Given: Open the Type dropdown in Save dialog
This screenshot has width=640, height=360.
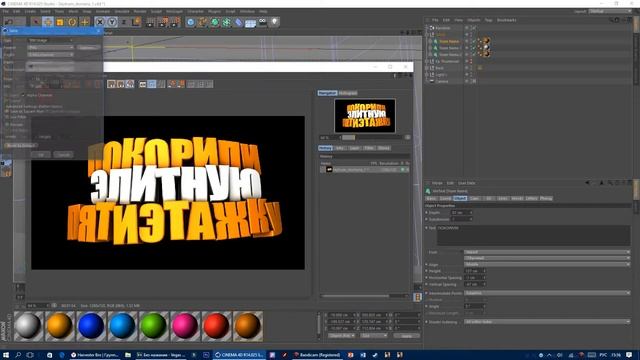Looking at the screenshot, I should pyautogui.click(x=51, y=40).
